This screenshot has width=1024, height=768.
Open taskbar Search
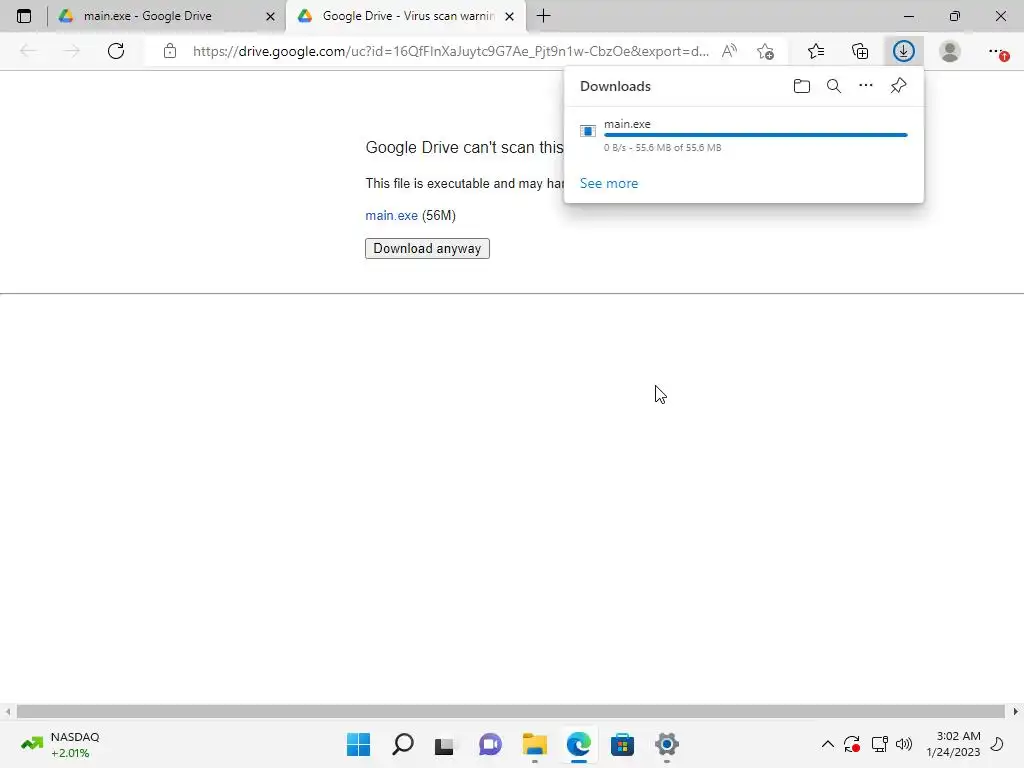pyautogui.click(x=403, y=744)
